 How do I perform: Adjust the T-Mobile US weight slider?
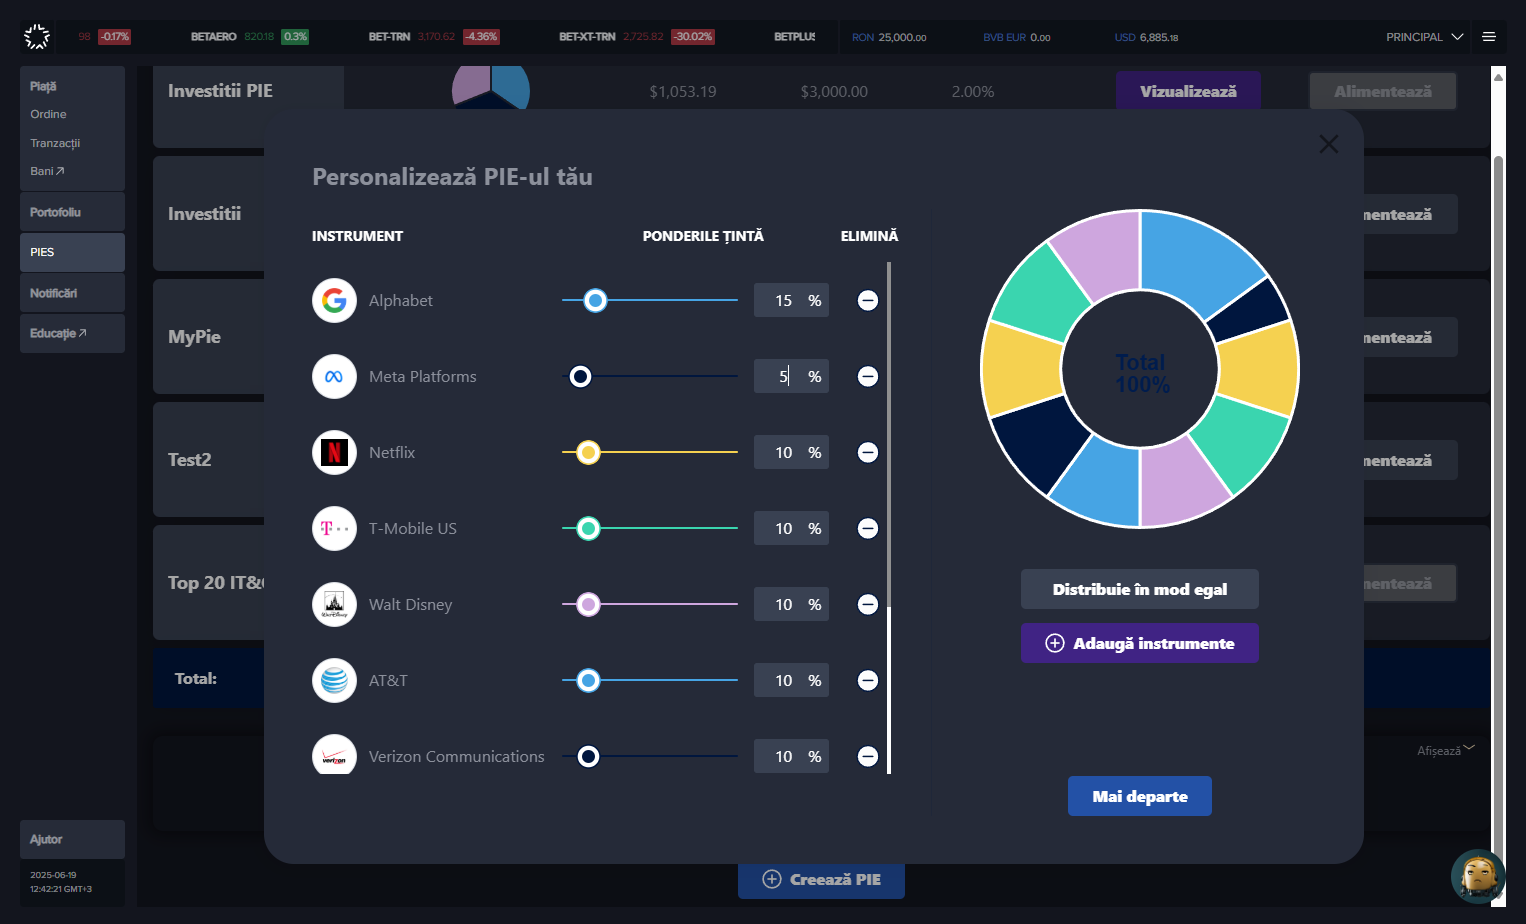click(650, 528)
